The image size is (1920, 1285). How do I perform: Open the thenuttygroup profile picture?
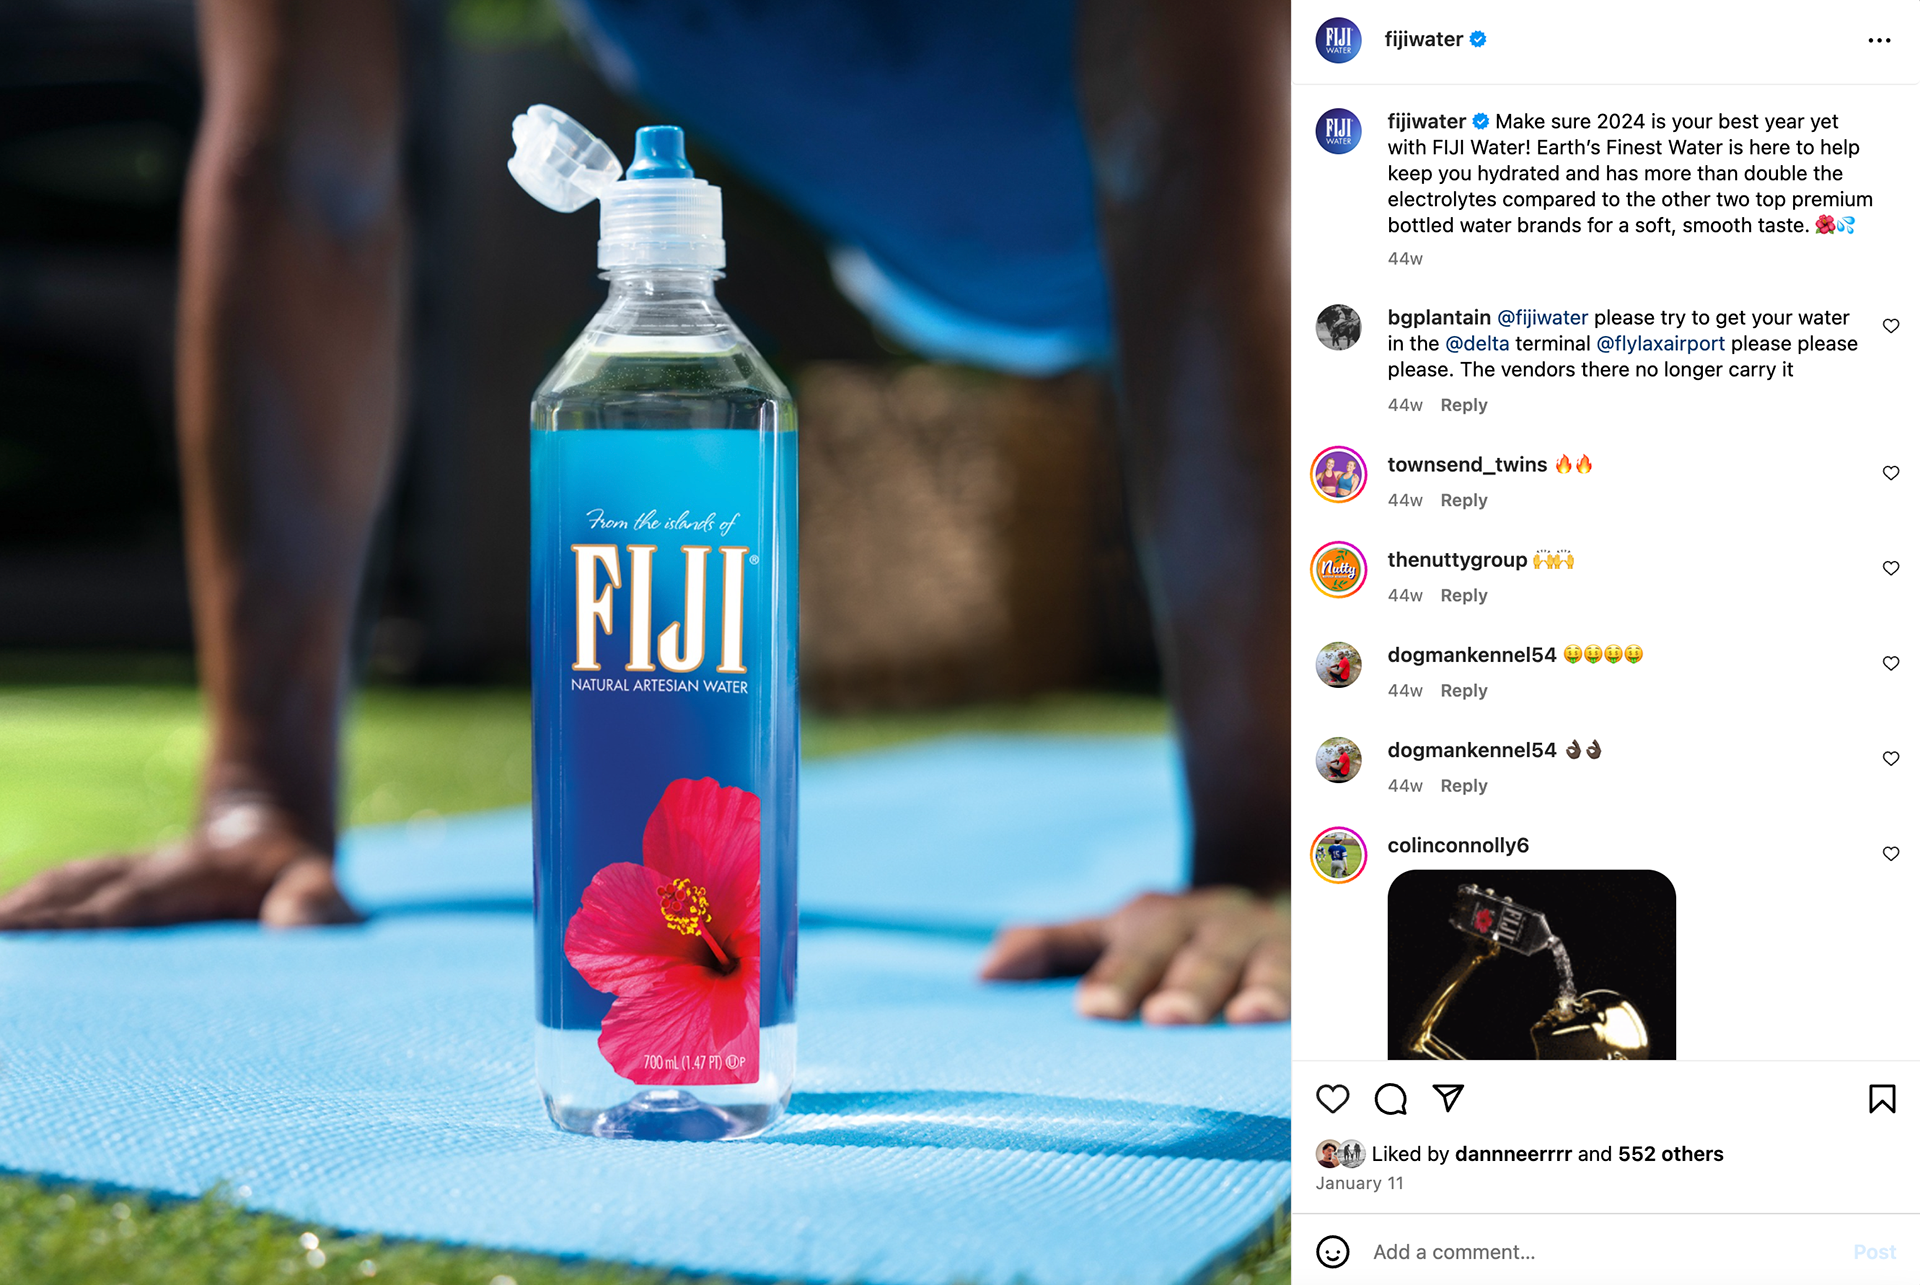tap(1338, 570)
